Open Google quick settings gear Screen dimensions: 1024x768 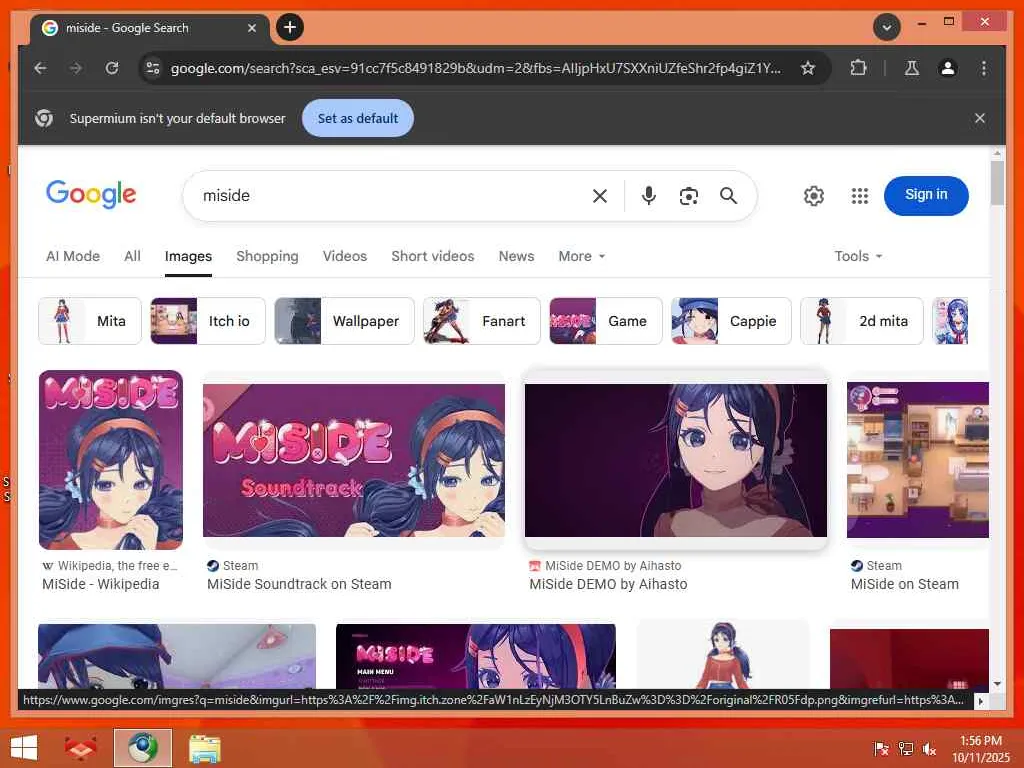point(814,195)
